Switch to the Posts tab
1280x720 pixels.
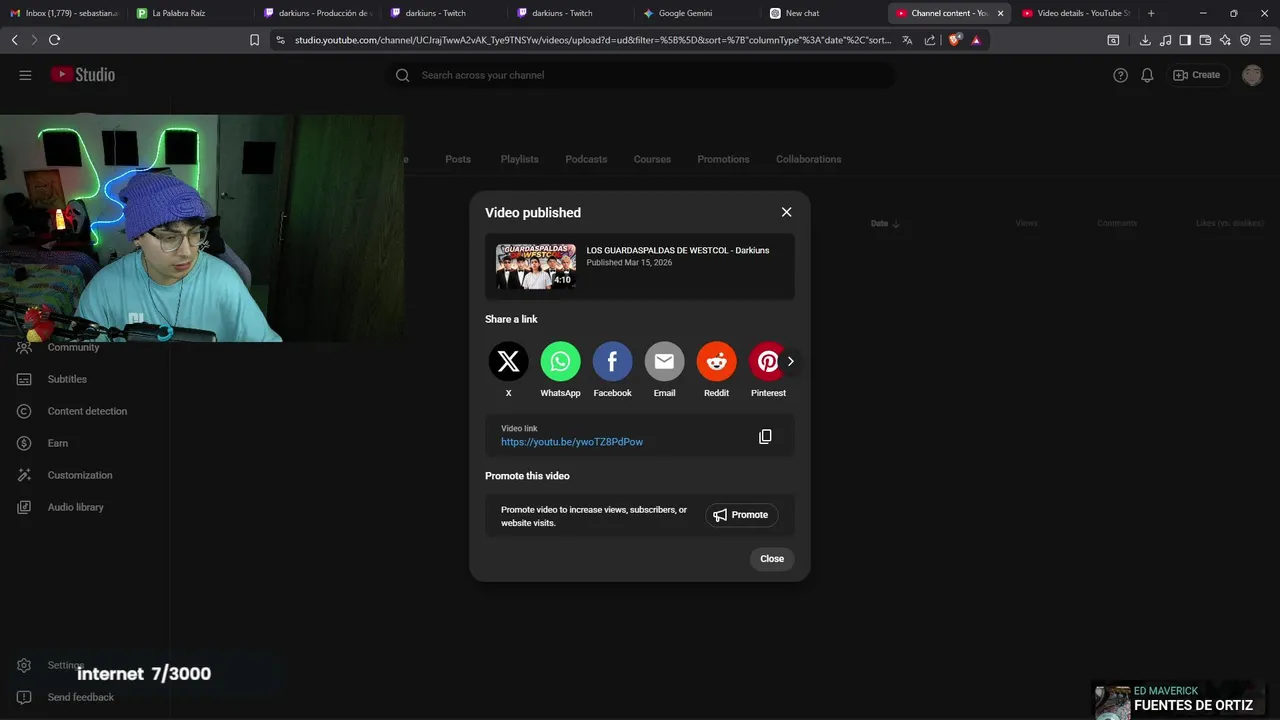458,159
